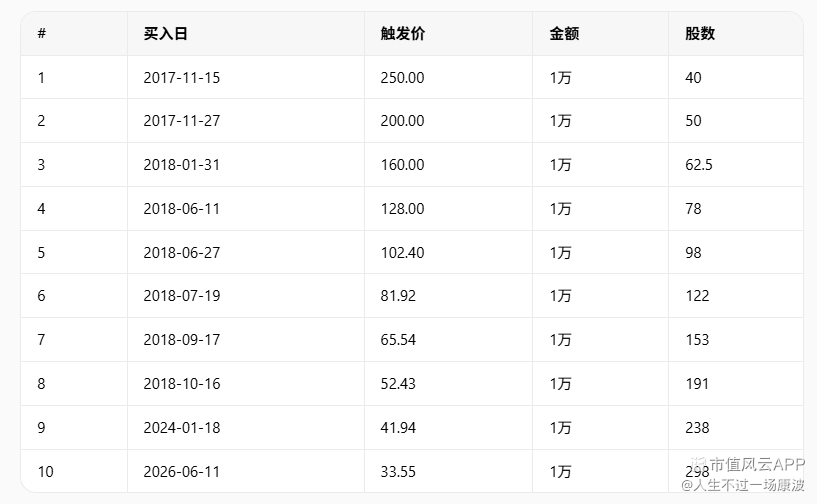Screen dimensions: 817x504
Task: Click the # column header
Action: click(42, 34)
